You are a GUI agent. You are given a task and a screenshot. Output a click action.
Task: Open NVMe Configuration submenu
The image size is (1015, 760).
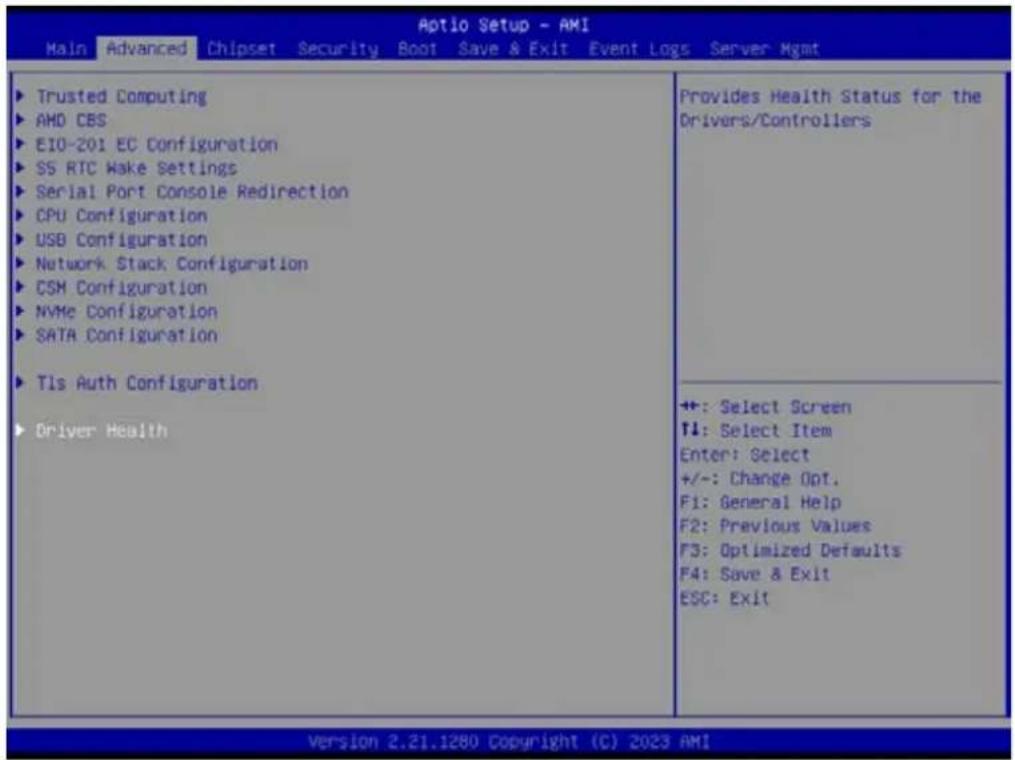click(127, 312)
